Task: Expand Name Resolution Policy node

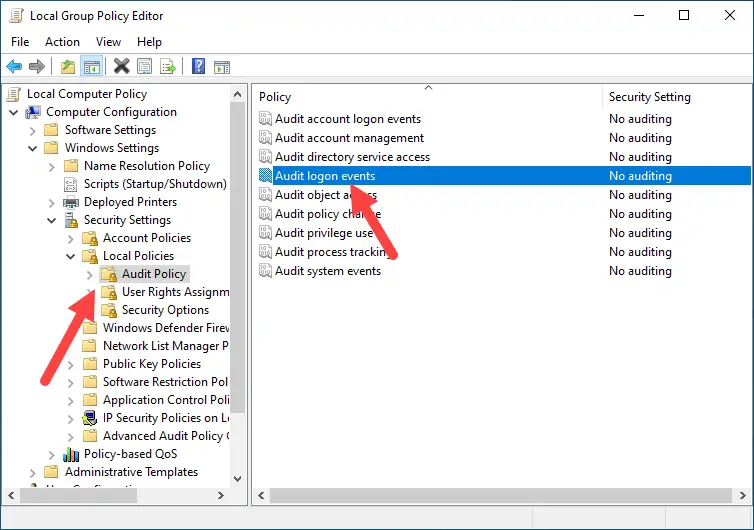Action: 51,166
